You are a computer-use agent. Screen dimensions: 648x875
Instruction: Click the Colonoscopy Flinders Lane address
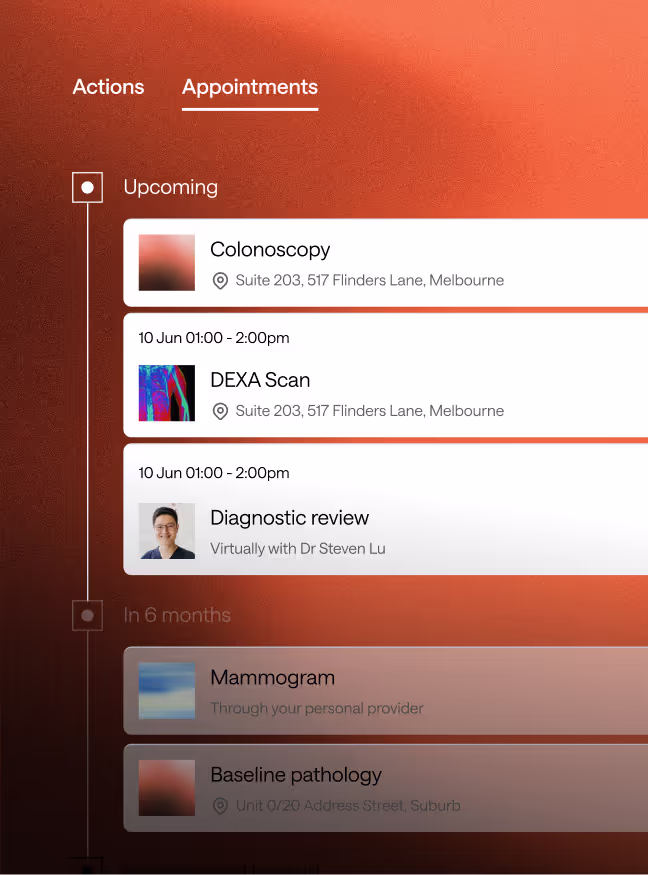(369, 281)
